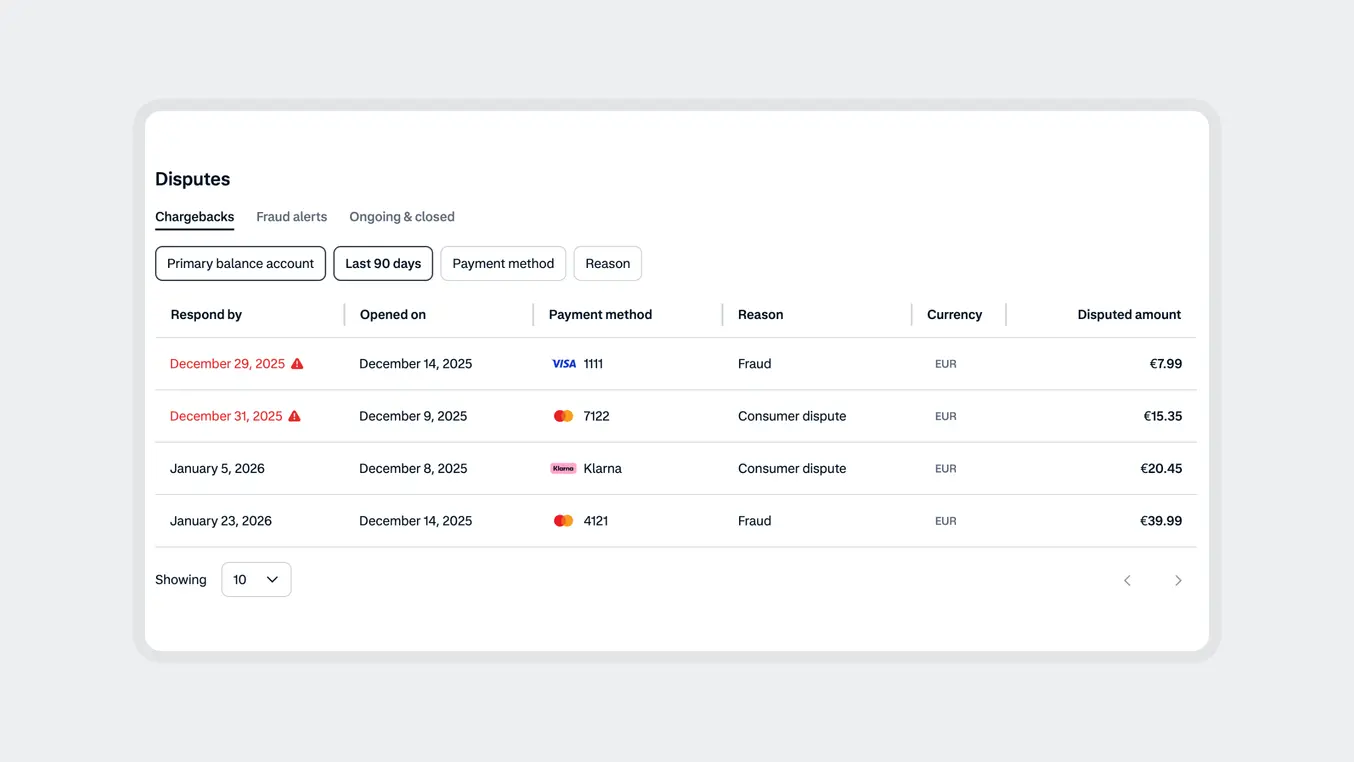The height and width of the screenshot is (762, 1354).
Task: Select the Chargebacks tab
Action: (194, 216)
